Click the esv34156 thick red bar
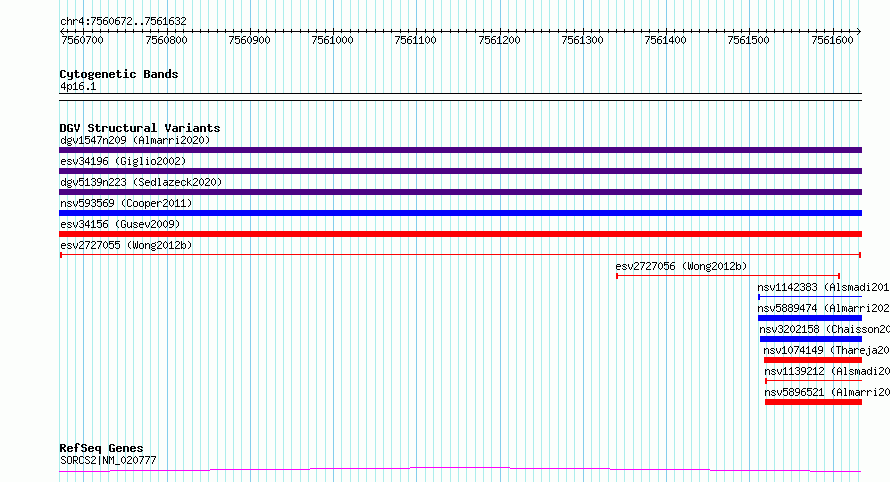This screenshot has width=890, height=482. point(460,234)
